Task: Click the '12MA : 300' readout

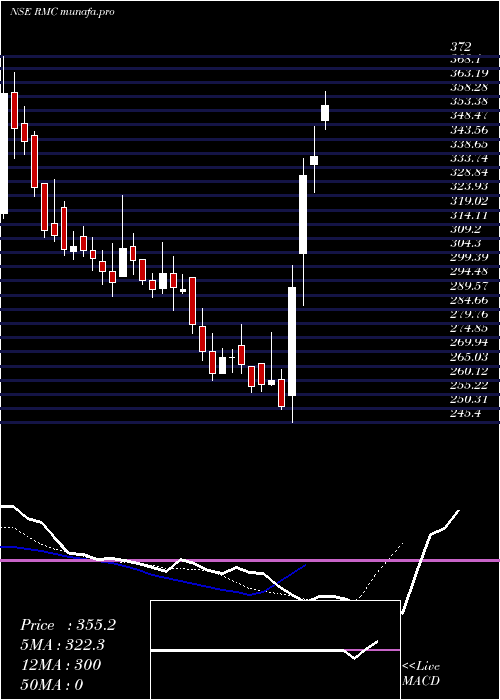Action: 61,665
